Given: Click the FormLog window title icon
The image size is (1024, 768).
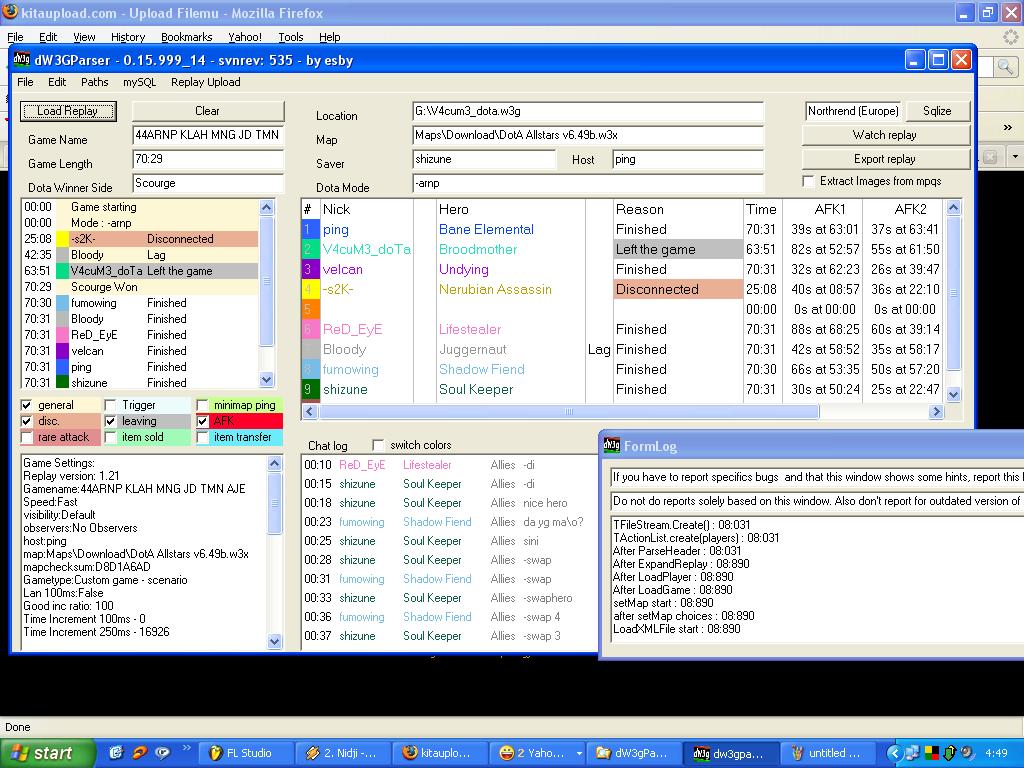Looking at the screenshot, I should click(x=612, y=445).
